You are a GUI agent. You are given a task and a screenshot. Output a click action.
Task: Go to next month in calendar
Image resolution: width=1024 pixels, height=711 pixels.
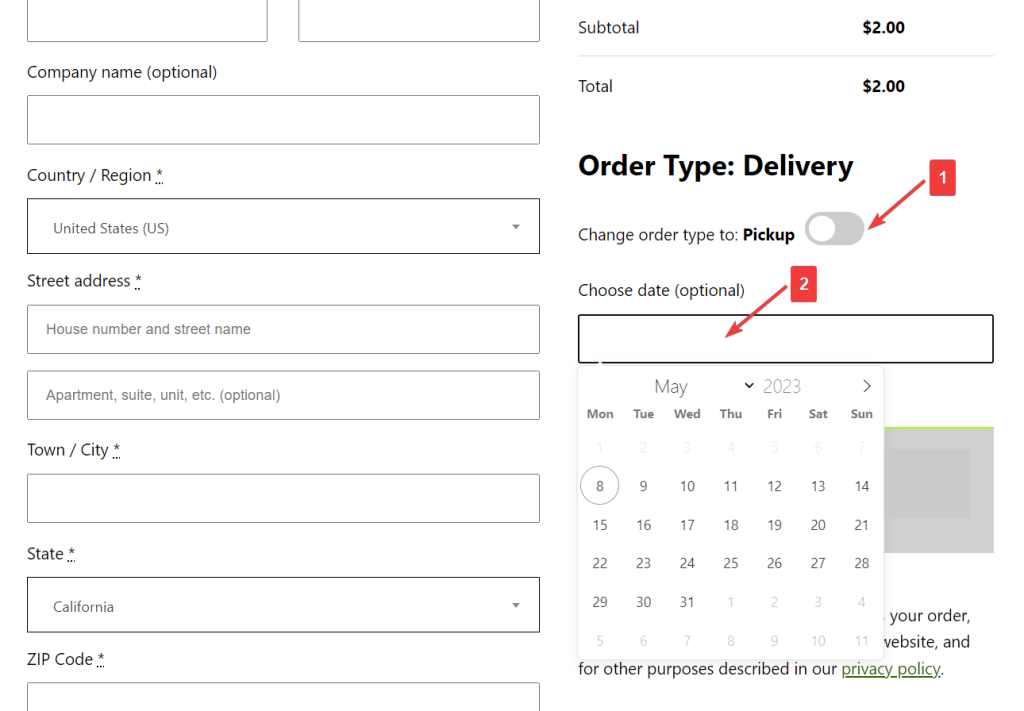click(866, 387)
